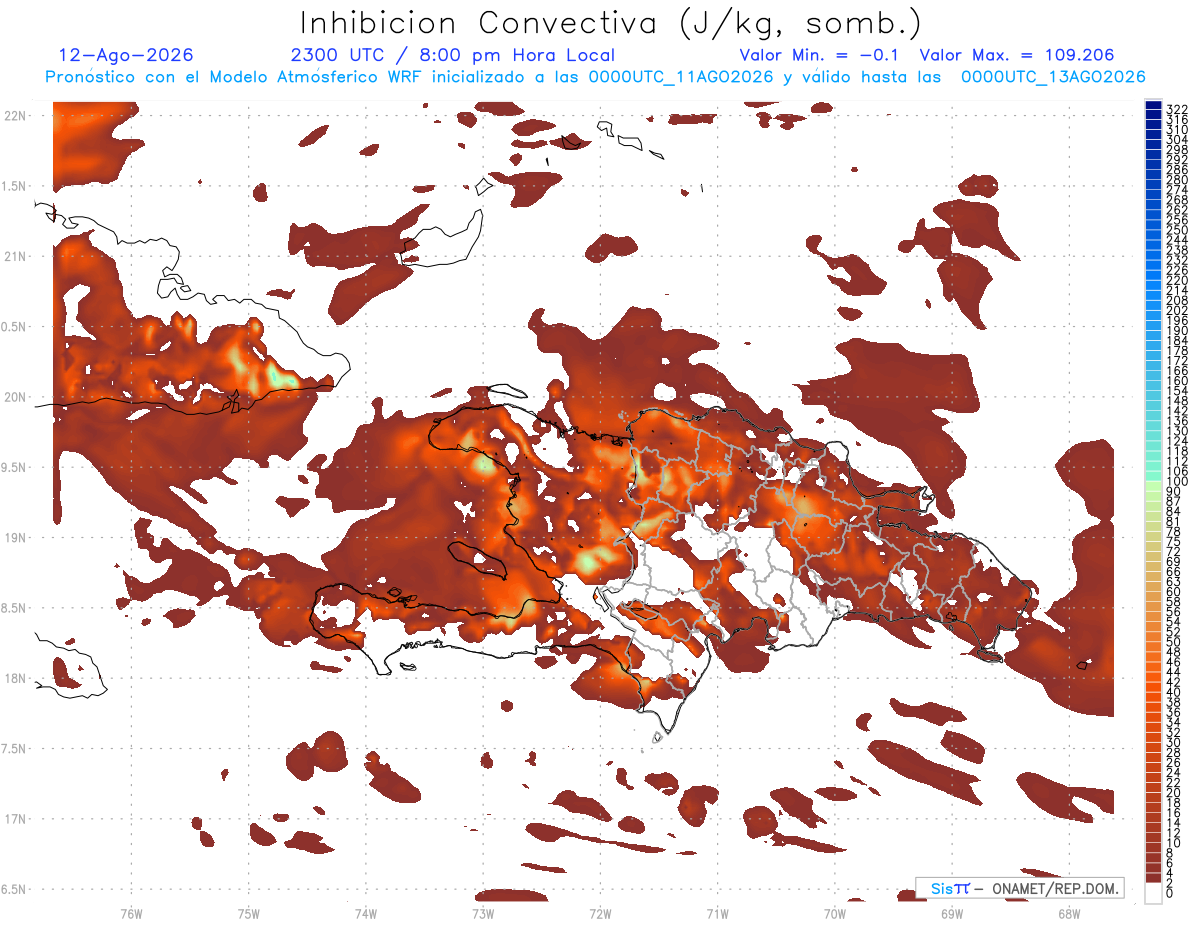Click the "21N" latitude label
Viewport: 1200px width, 927px height.
tap(14, 256)
